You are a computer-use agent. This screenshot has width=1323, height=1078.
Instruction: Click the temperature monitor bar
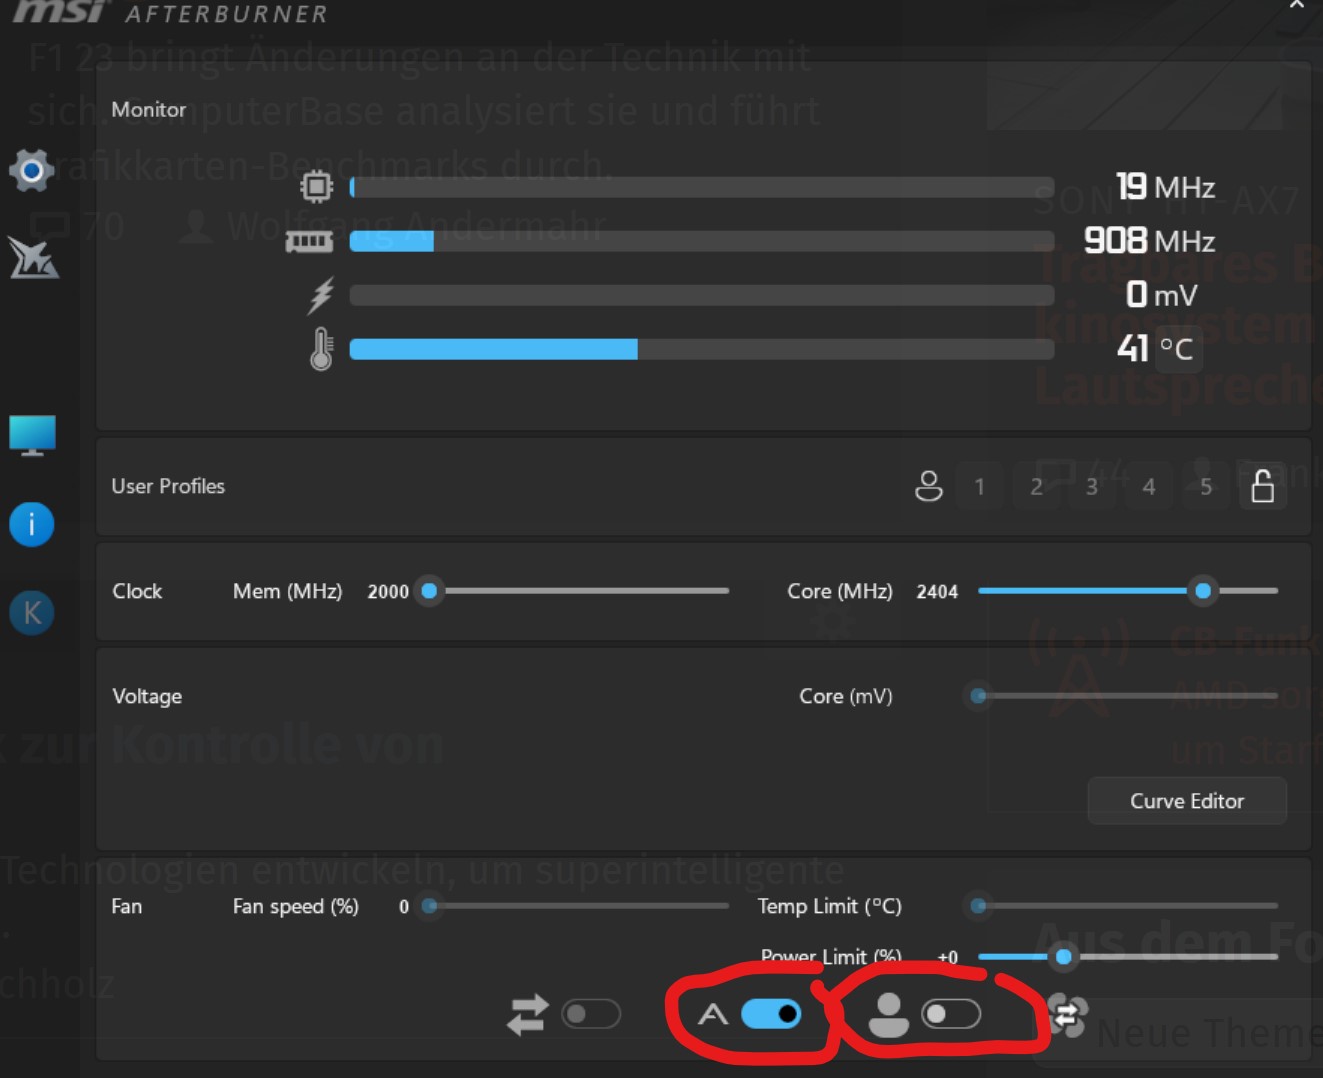tap(702, 349)
